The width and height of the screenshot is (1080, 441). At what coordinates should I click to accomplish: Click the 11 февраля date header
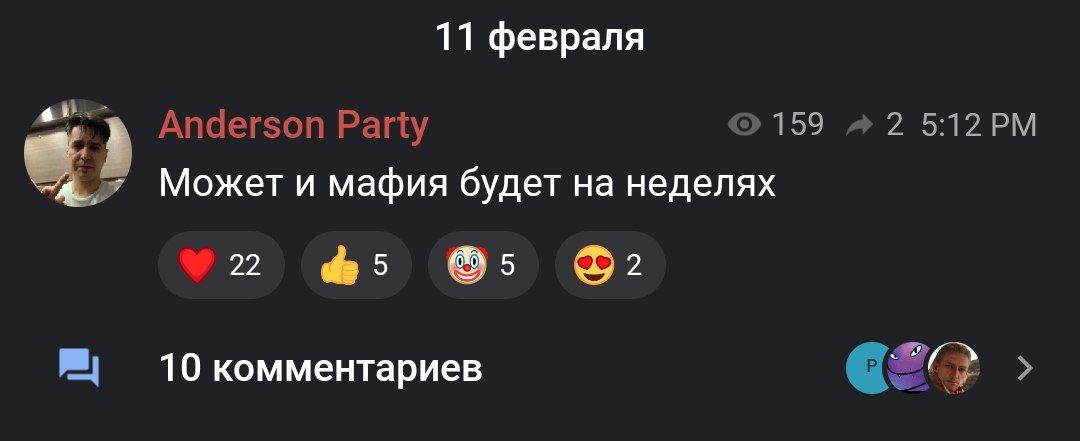point(540,38)
